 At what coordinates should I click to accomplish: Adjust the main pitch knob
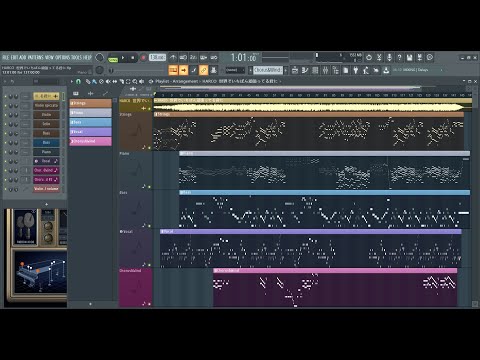[x=99, y=70]
